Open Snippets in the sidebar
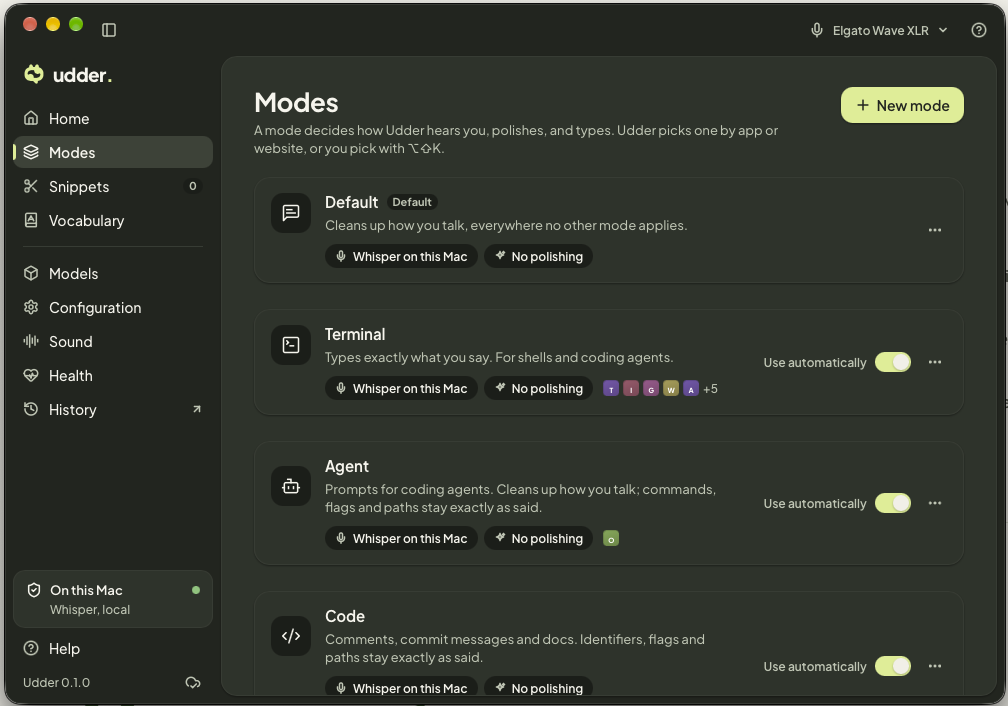 tap(113, 186)
